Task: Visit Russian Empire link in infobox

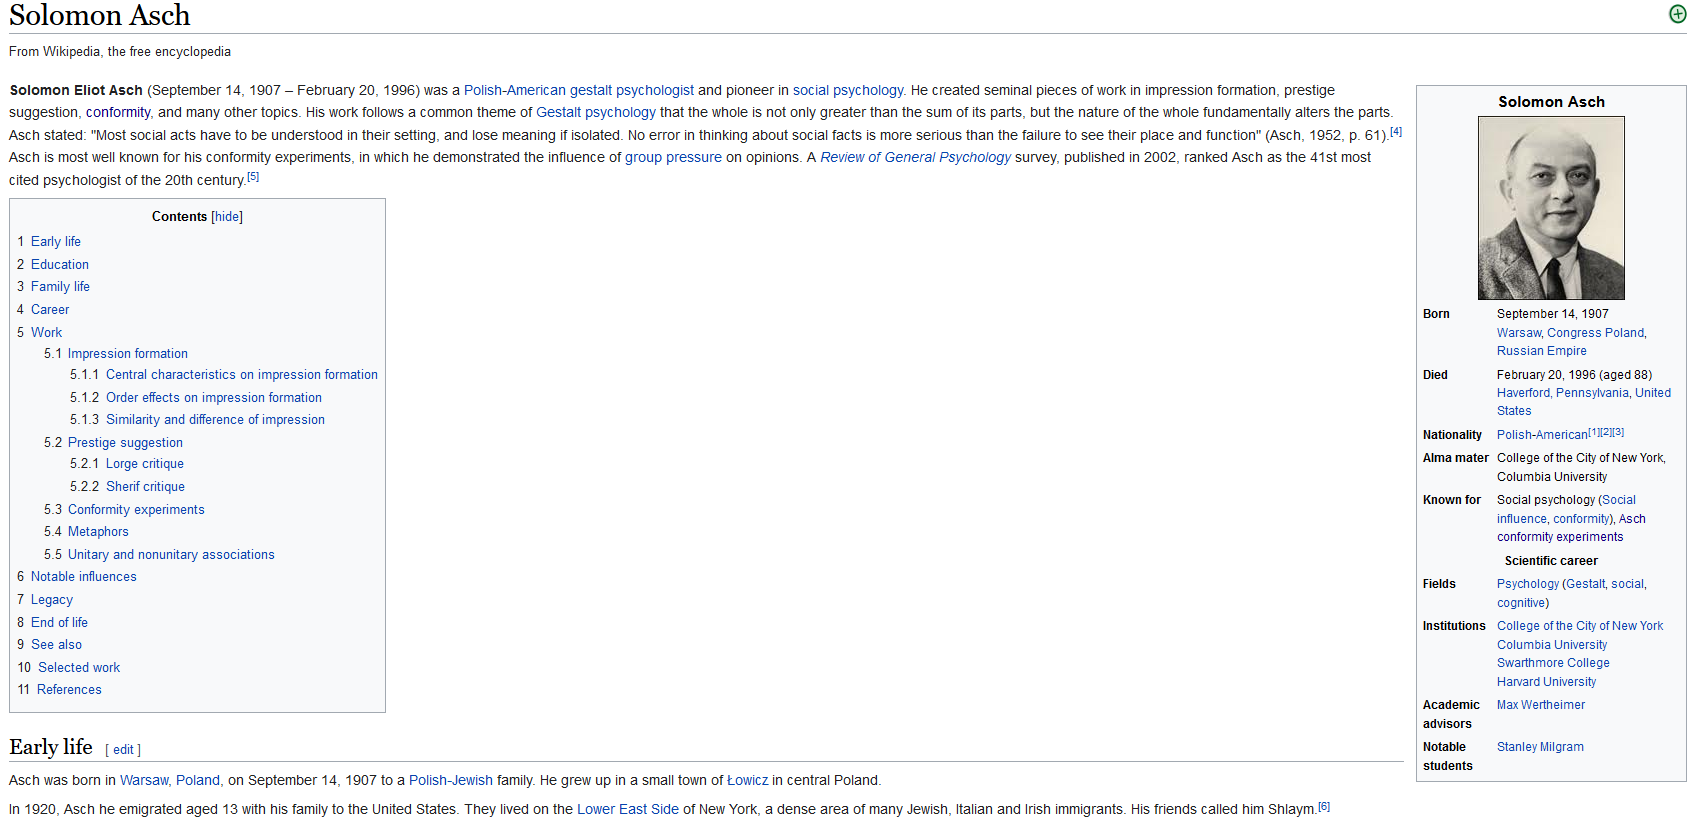Action: coord(1542,351)
